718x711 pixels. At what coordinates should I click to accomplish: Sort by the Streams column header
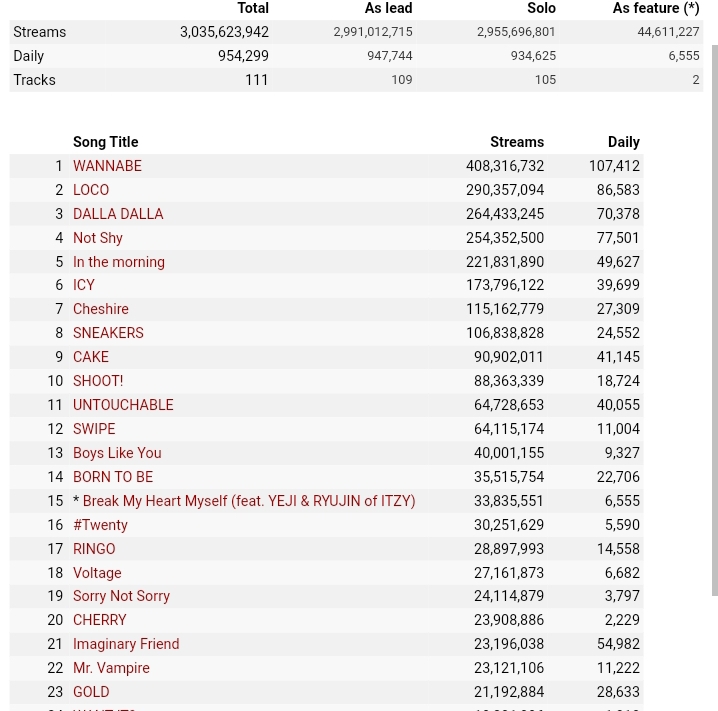(517, 142)
